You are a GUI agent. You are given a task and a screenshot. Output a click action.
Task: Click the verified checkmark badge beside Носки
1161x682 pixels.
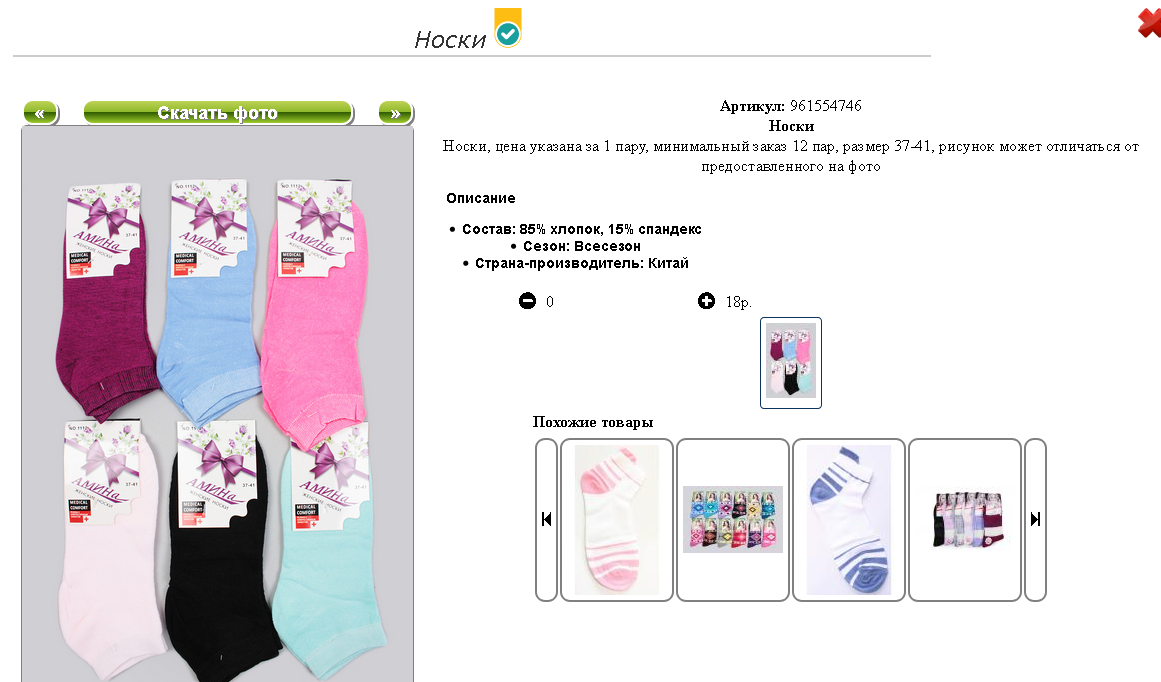[508, 28]
